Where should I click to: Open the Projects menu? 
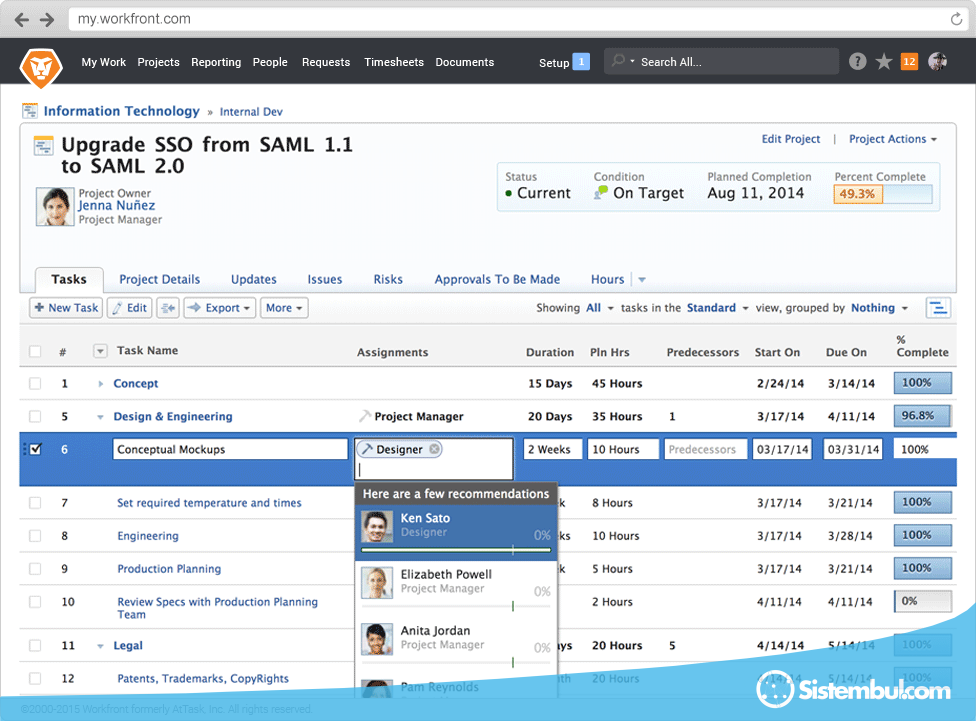tap(158, 62)
